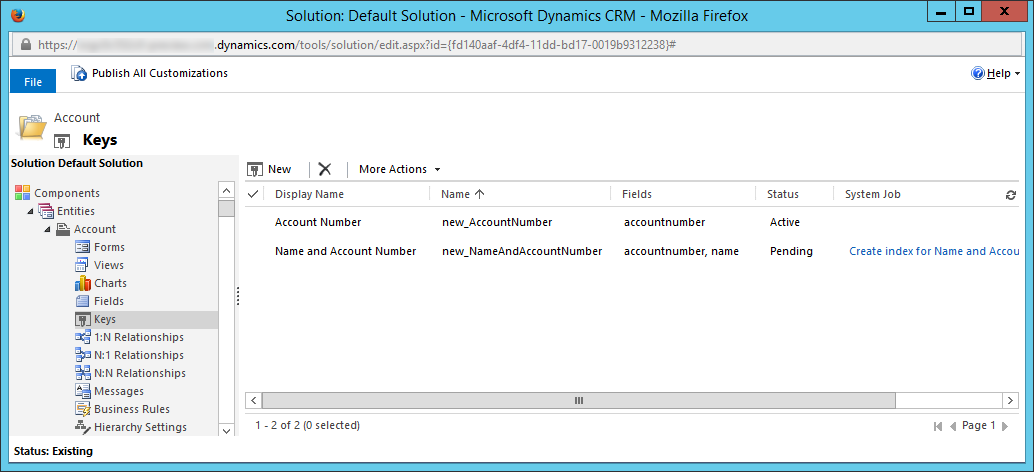Click the Active status cell
This screenshot has width=1034, height=472.
coord(785,222)
